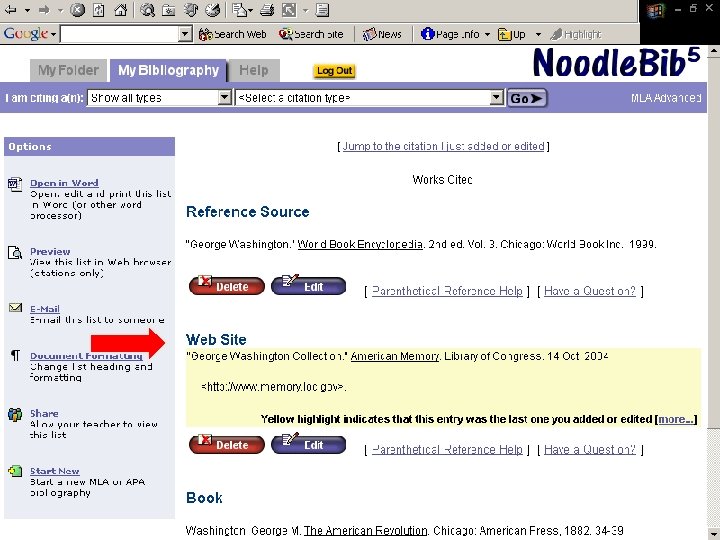Viewport: 720px width, 540px height.
Task: Open Parenthetical Reference Help for Web Site
Action: click(447, 450)
